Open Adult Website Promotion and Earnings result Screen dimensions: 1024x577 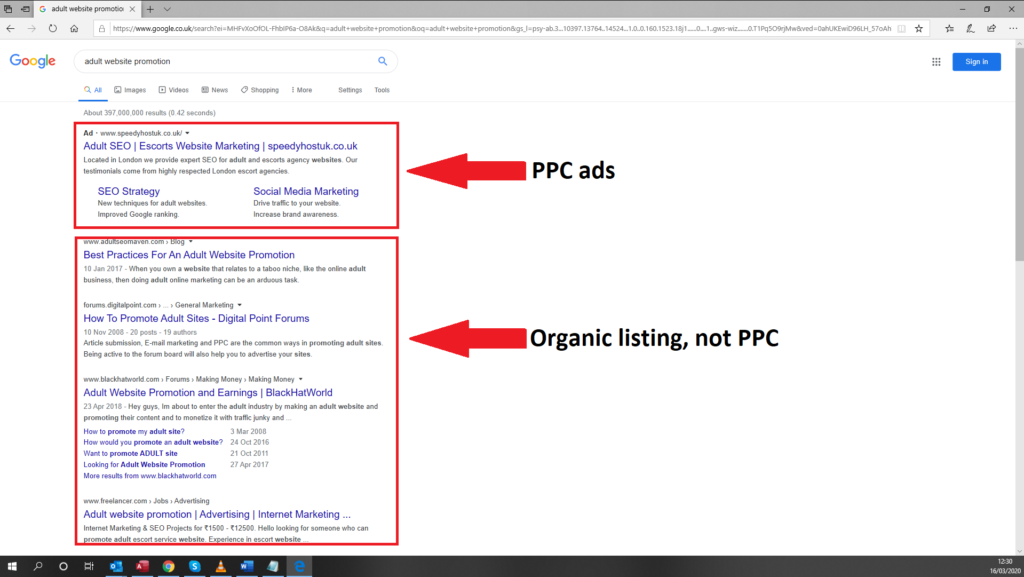point(208,393)
